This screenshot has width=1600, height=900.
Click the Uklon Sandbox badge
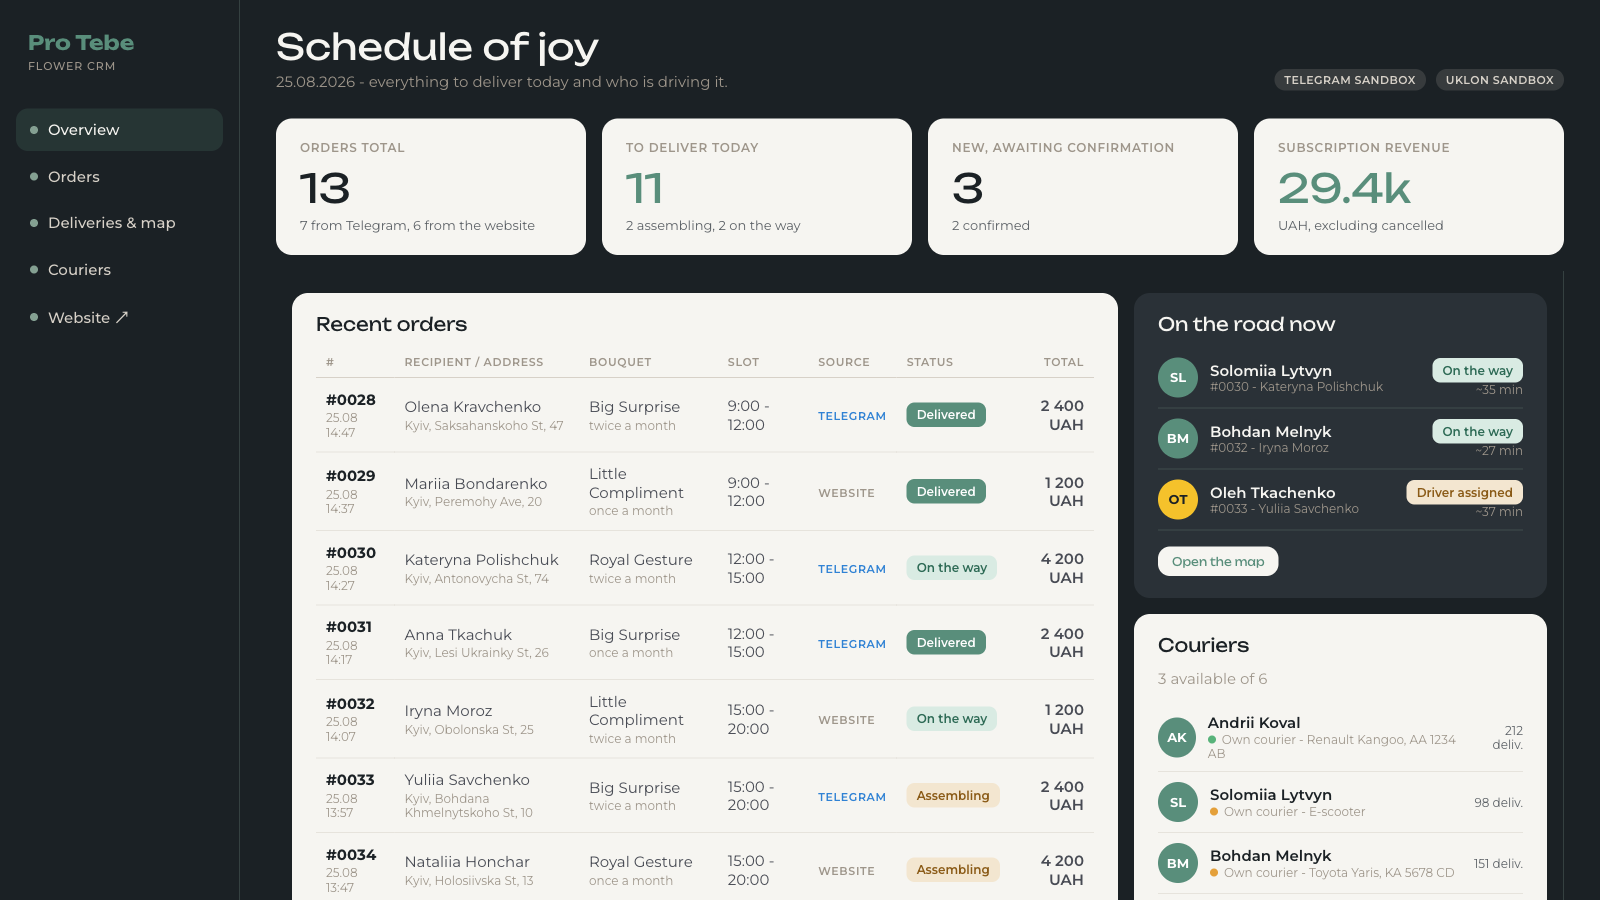point(1499,80)
